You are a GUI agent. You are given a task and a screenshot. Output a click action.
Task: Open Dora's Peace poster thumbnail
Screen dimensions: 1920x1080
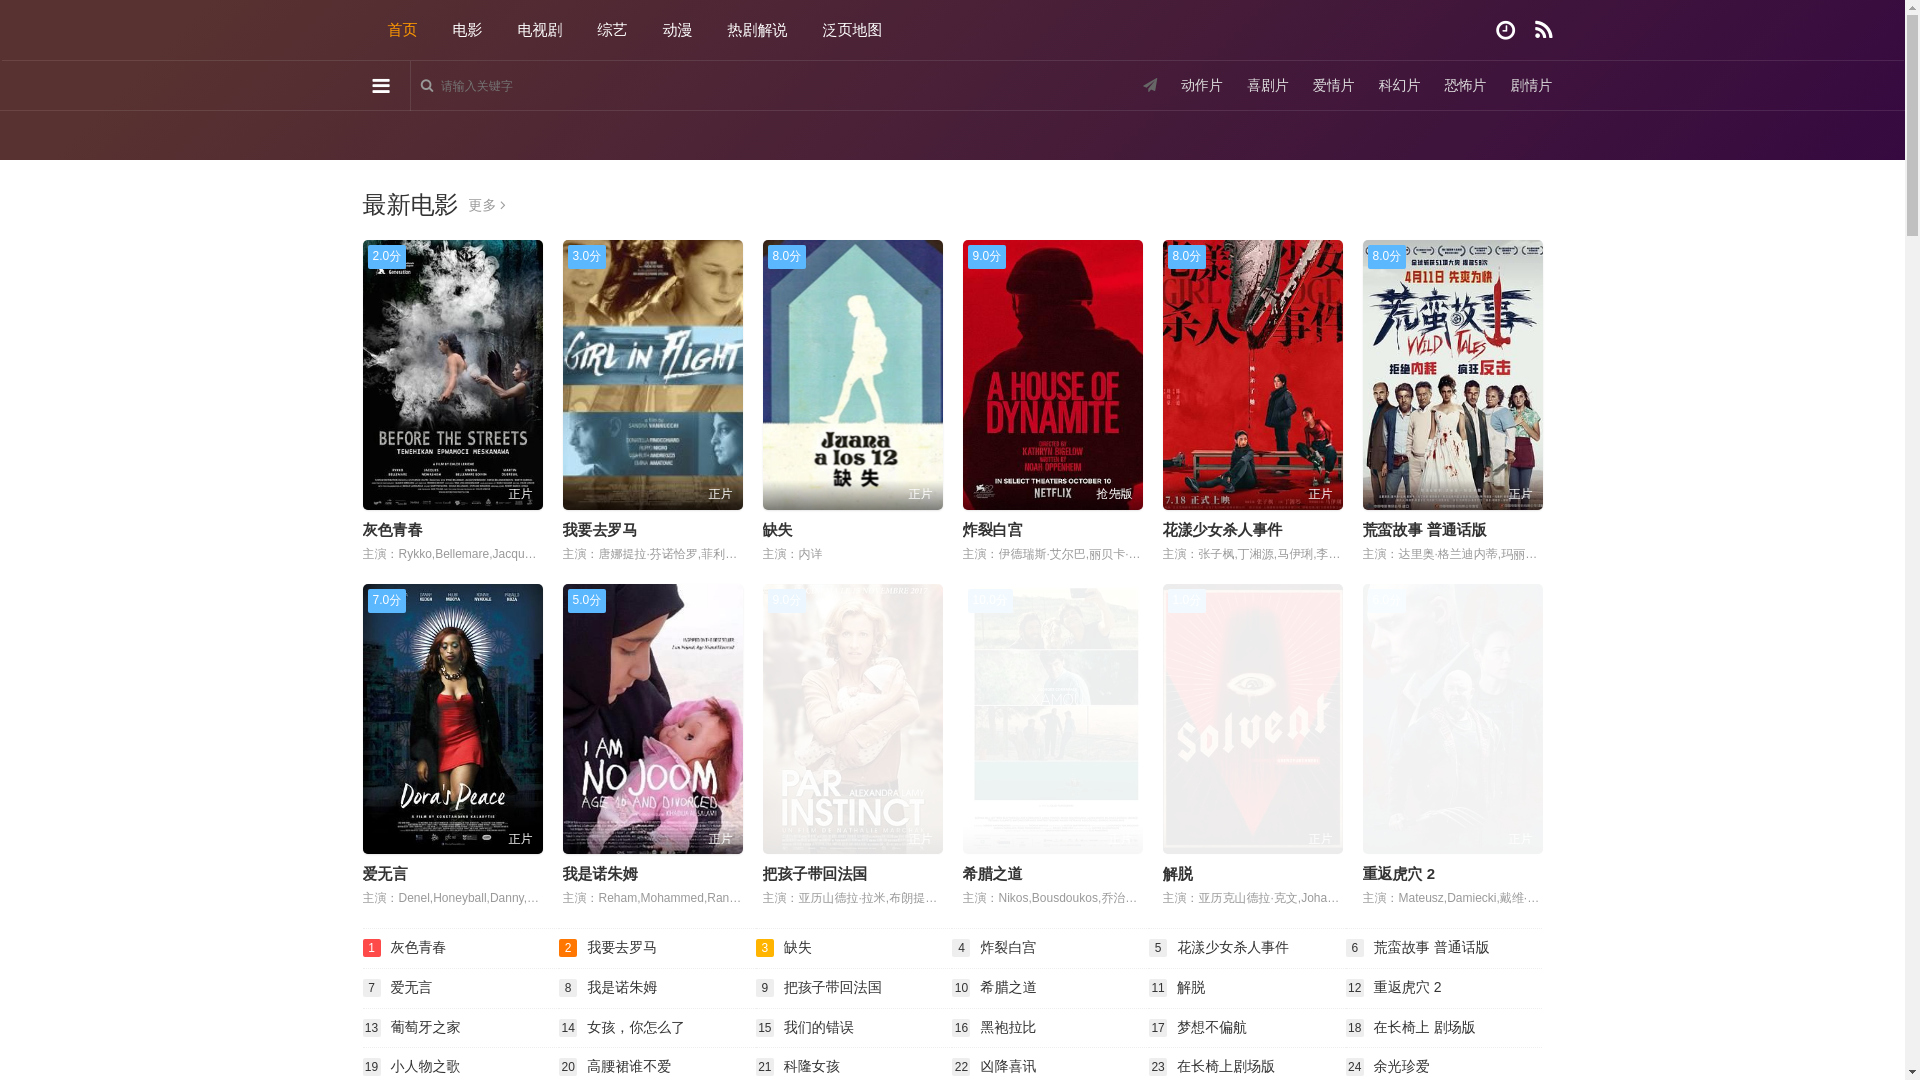tap(452, 719)
